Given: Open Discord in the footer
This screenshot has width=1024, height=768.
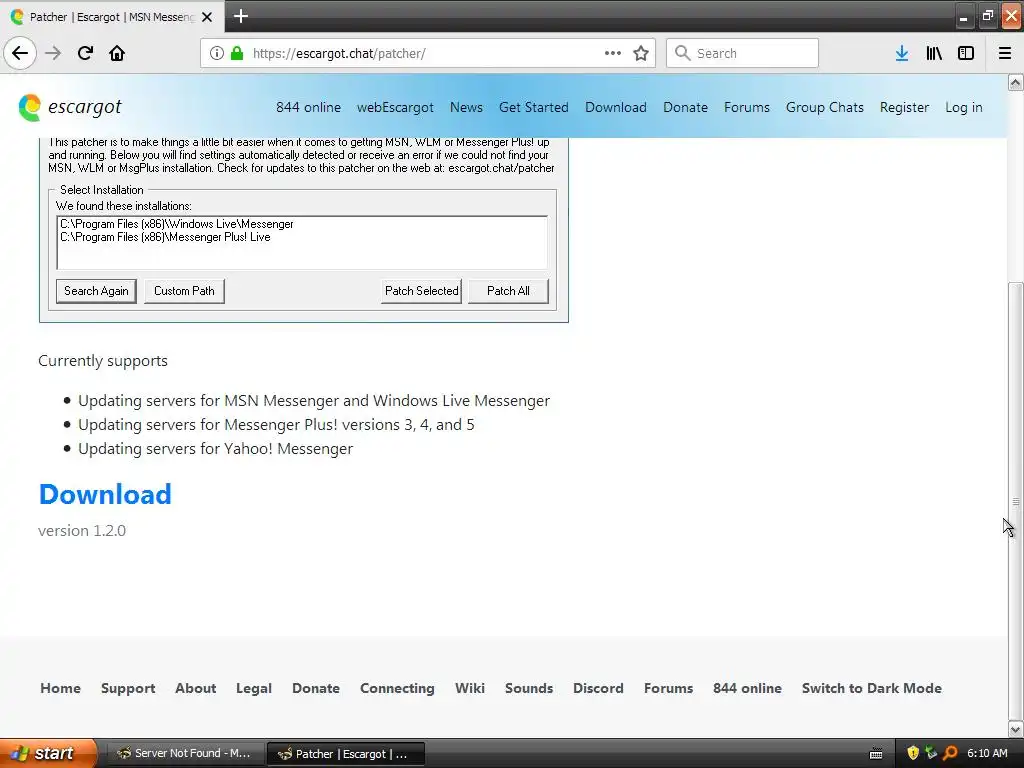Looking at the screenshot, I should point(598,688).
